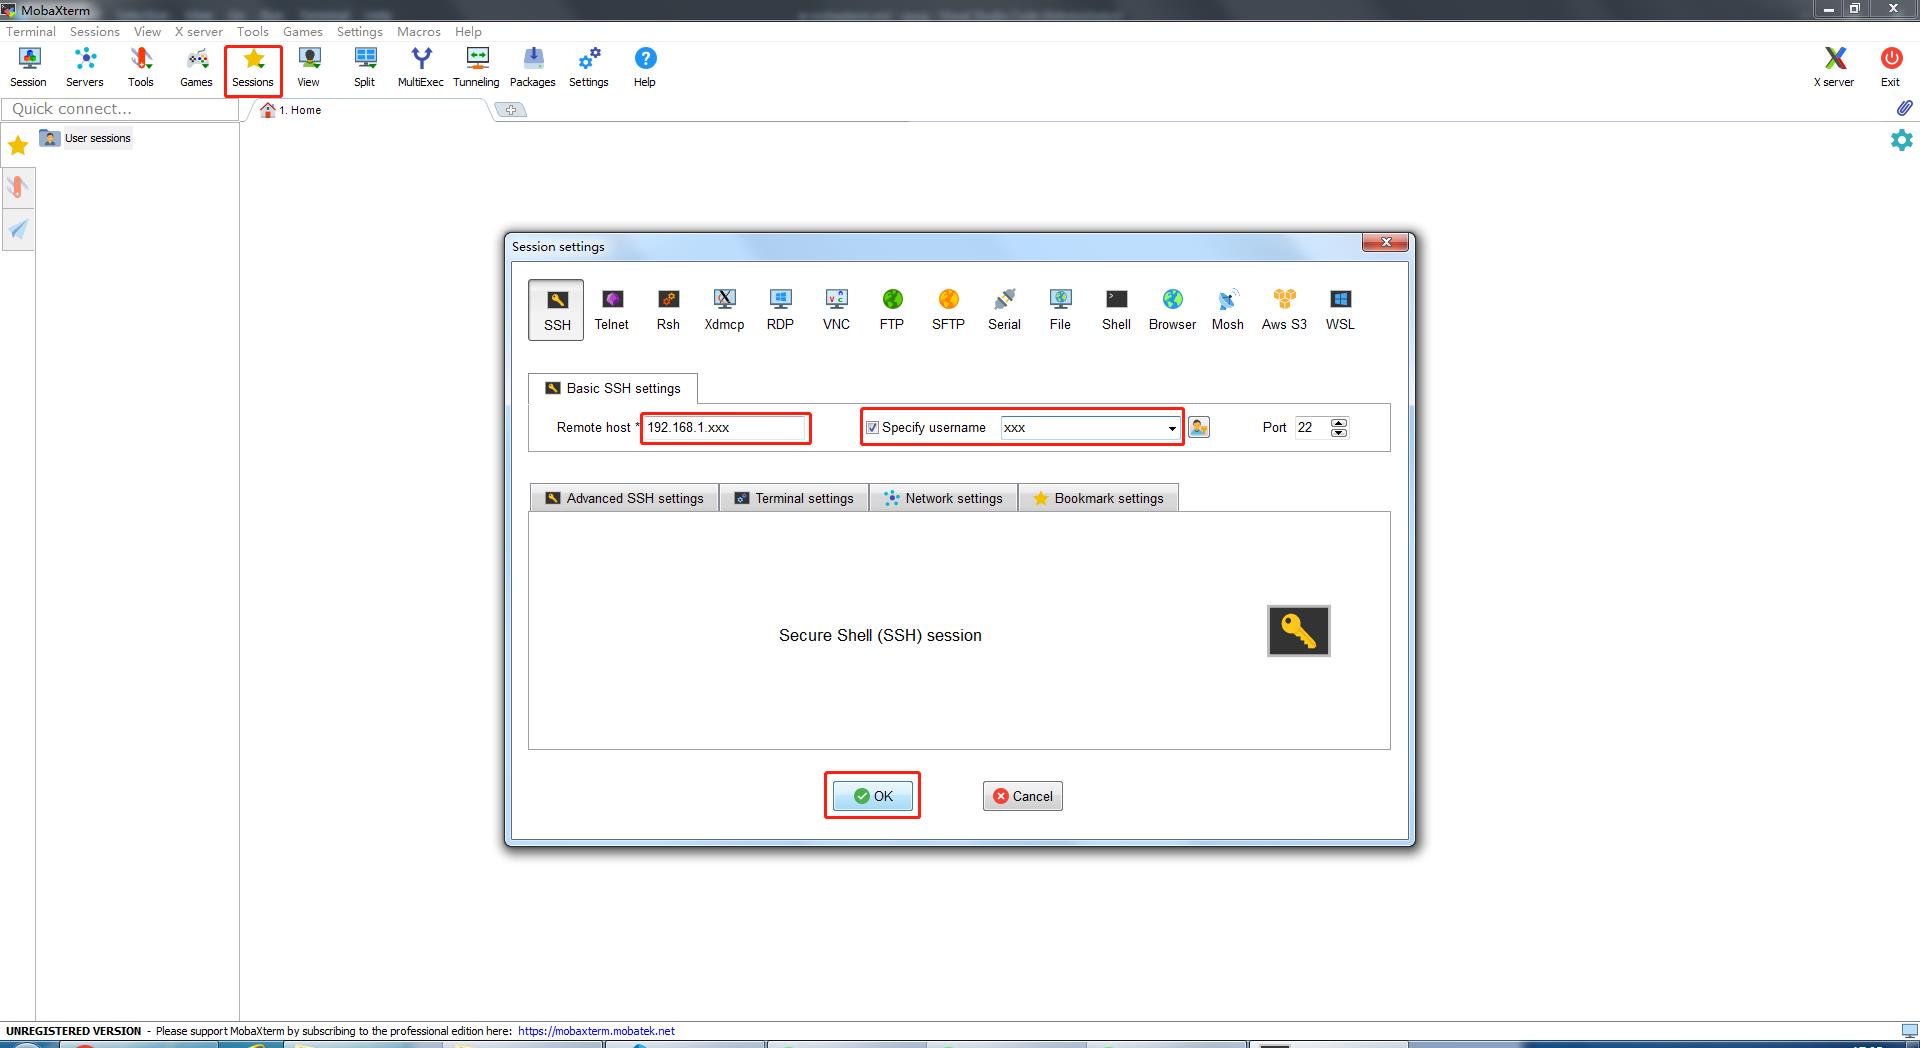The width and height of the screenshot is (1920, 1048).
Task: Close the Session settings dialog
Action: click(1385, 242)
